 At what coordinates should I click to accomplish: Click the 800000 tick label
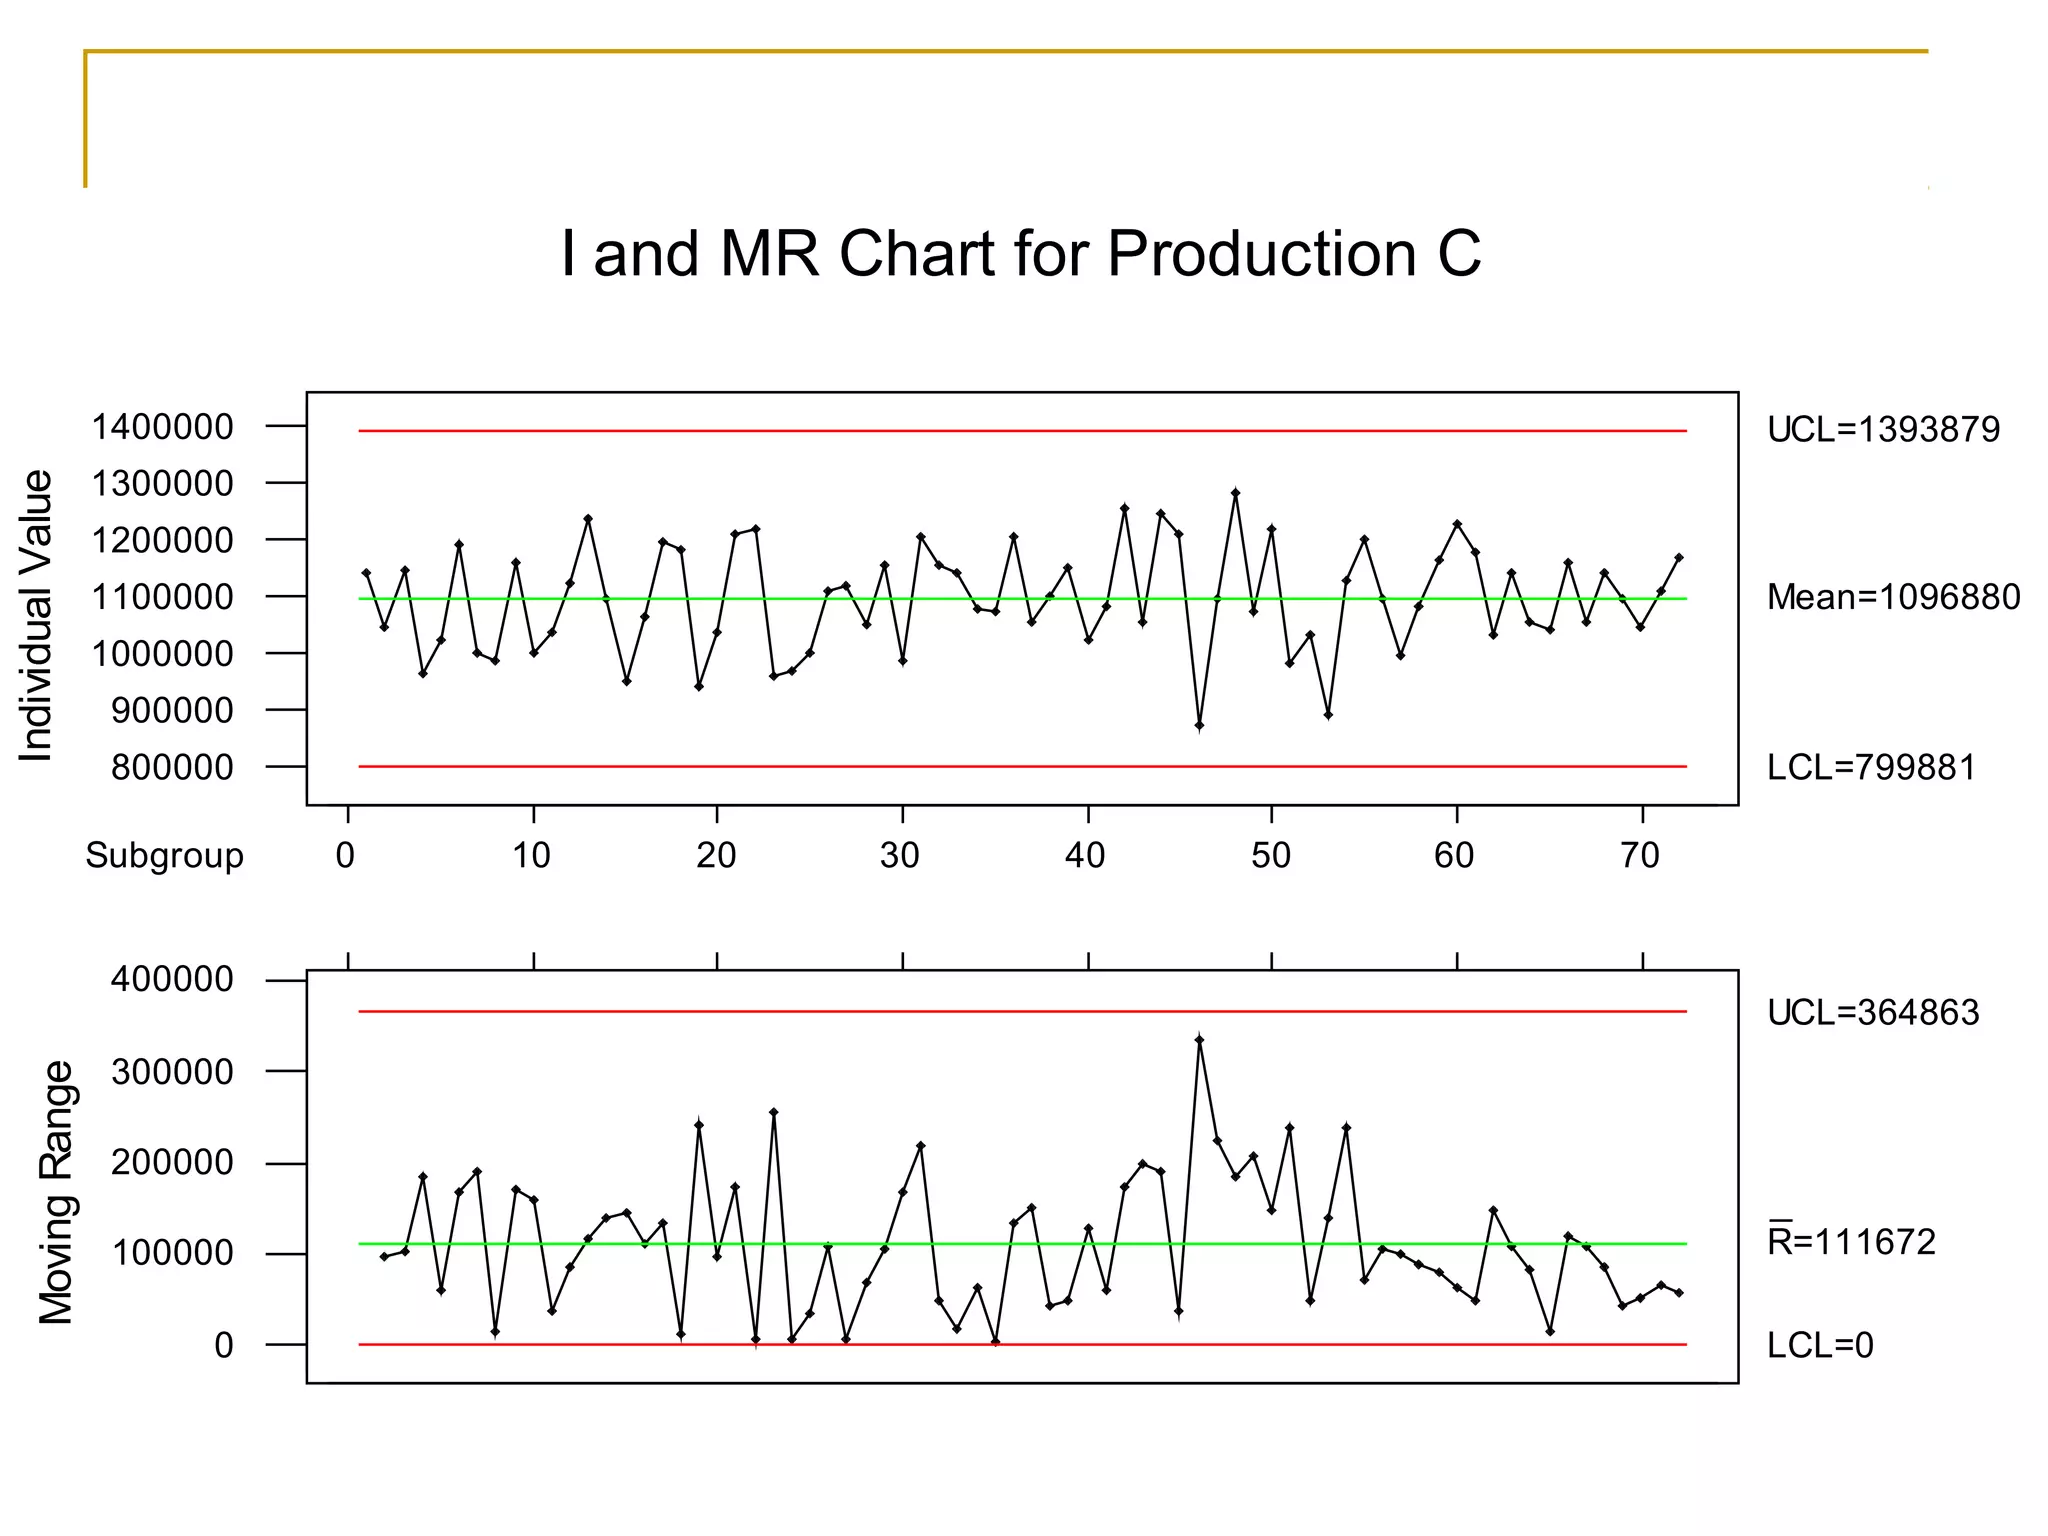click(172, 768)
